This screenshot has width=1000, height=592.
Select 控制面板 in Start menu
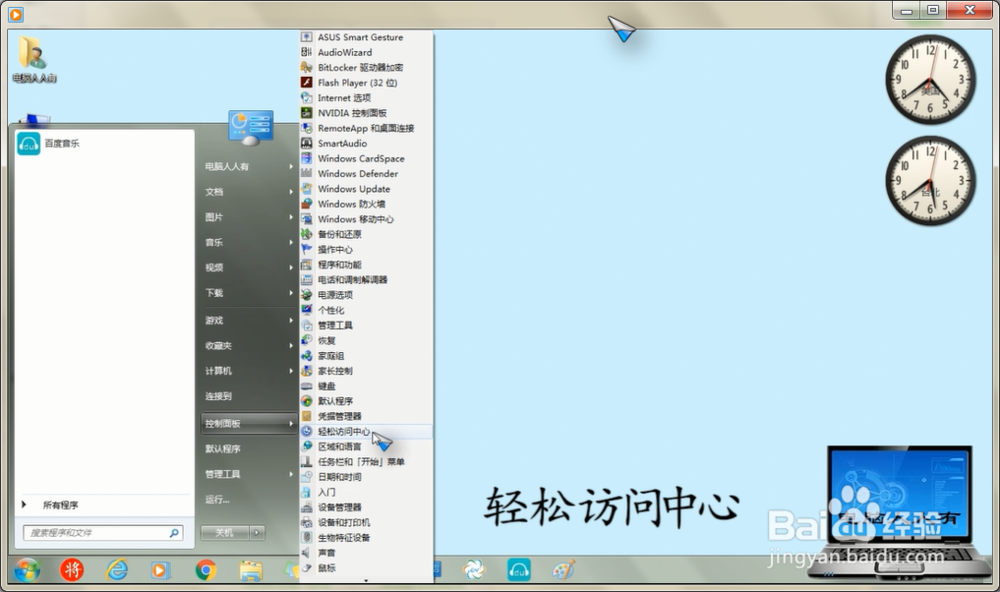click(248, 424)
